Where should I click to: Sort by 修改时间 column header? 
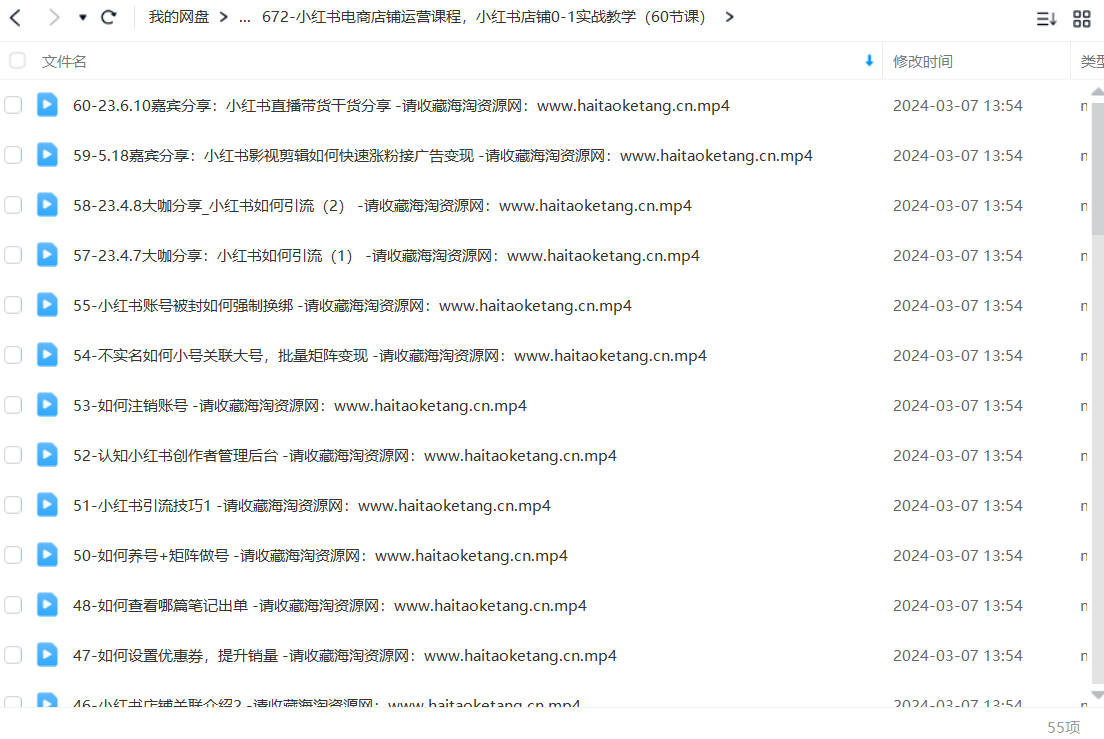click(922, 61)
